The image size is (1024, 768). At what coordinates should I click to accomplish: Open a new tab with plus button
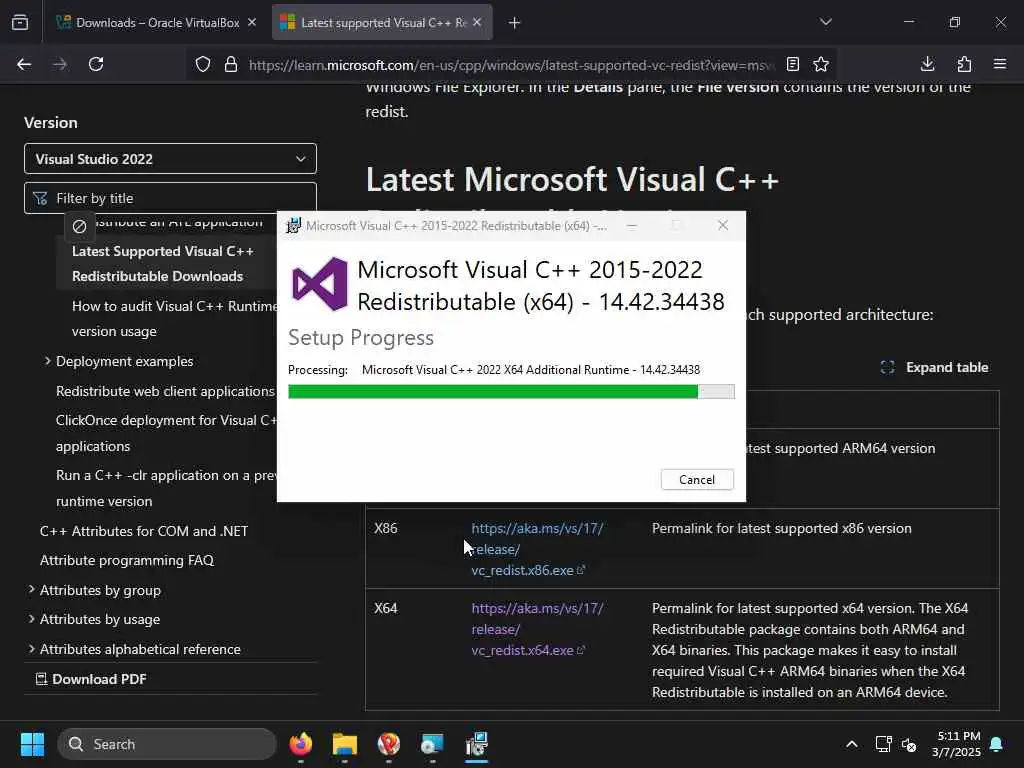point(515,23)
